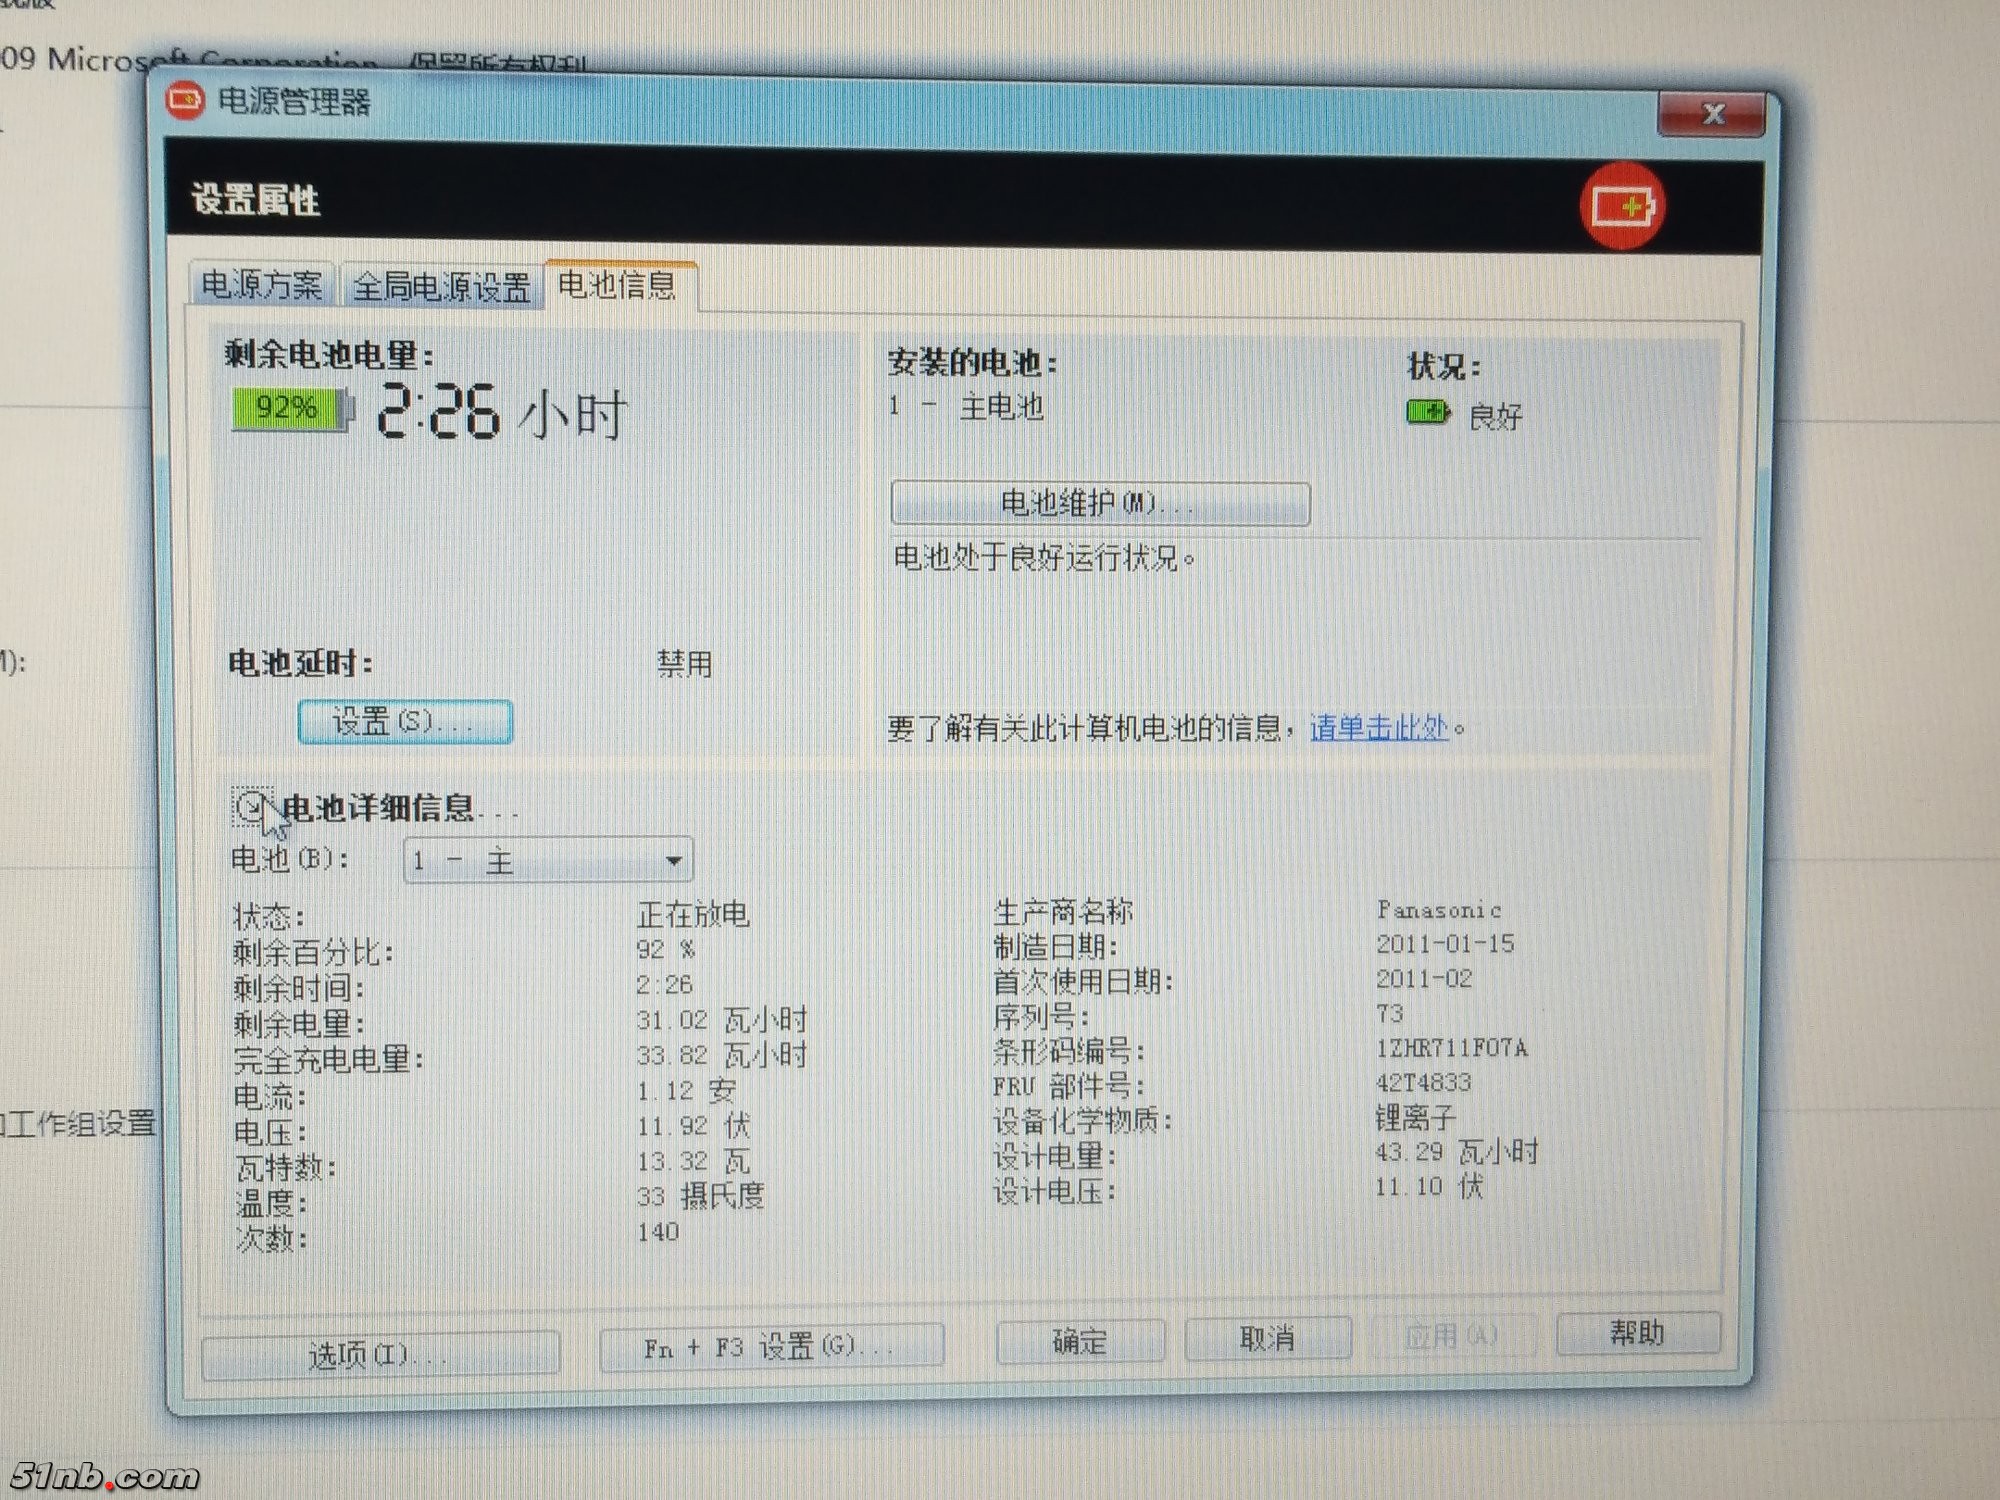
Task: Open Fn + F3 设置 button
Action: point(771,1347)
